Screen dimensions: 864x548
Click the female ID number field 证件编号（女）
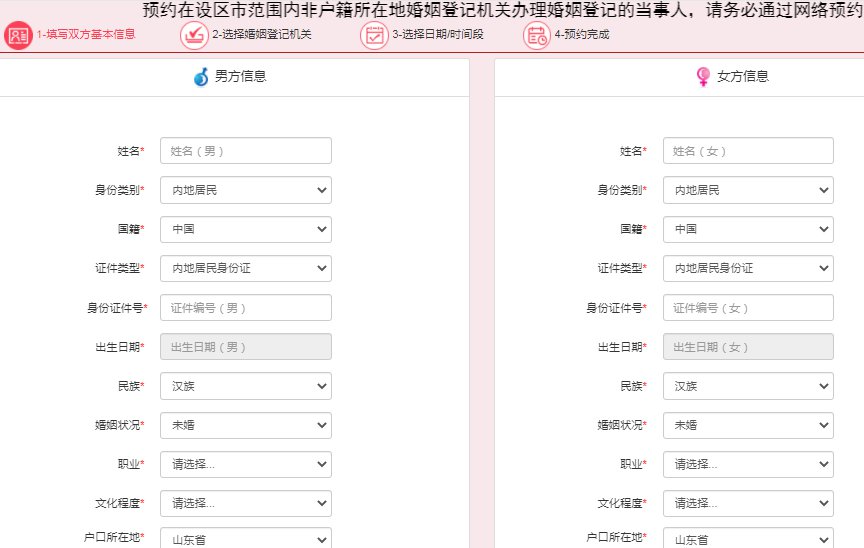748,308
